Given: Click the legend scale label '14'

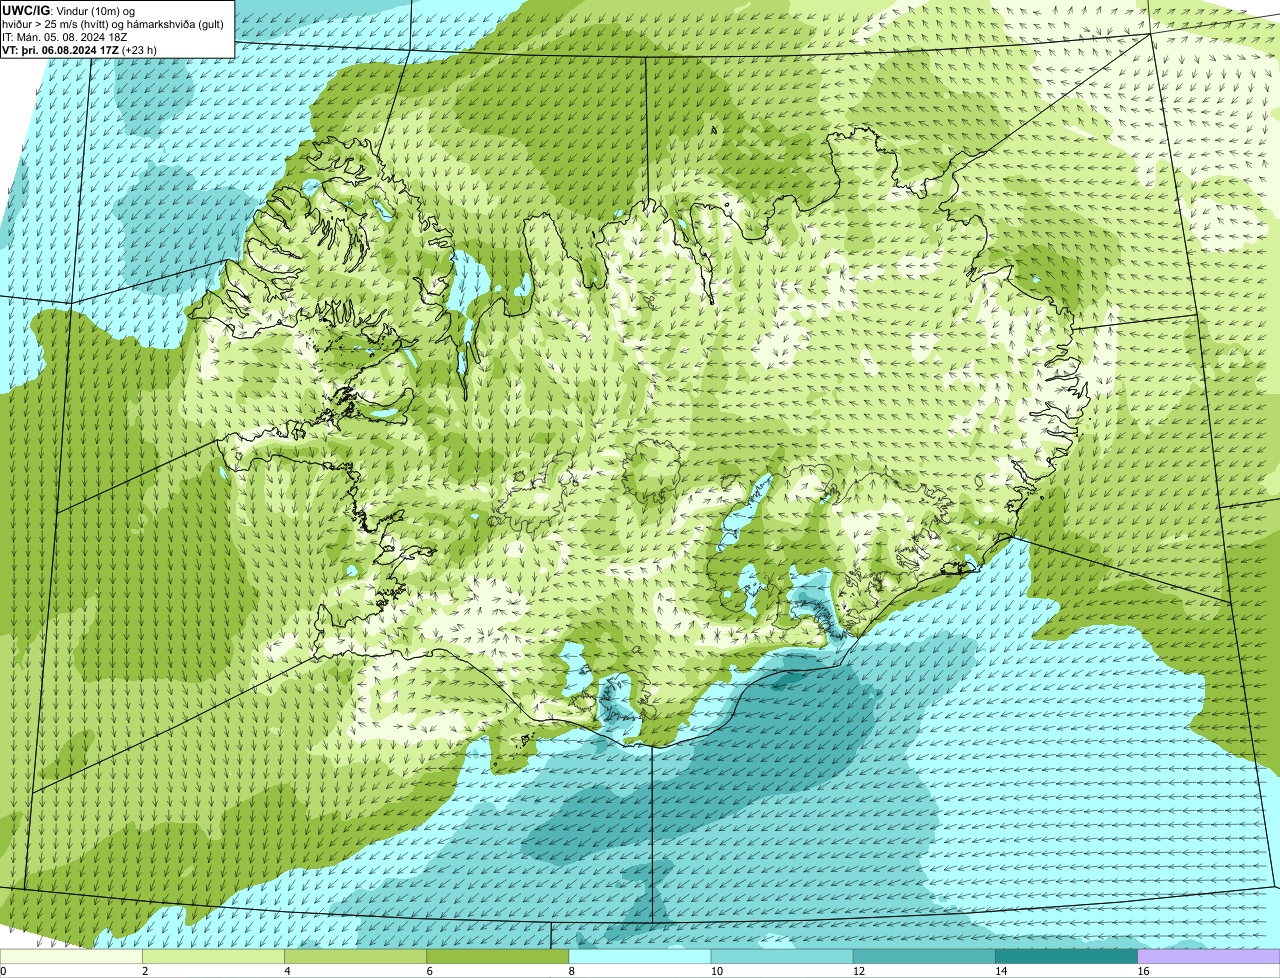Looking at the screenshot, I should (1001, 971).
